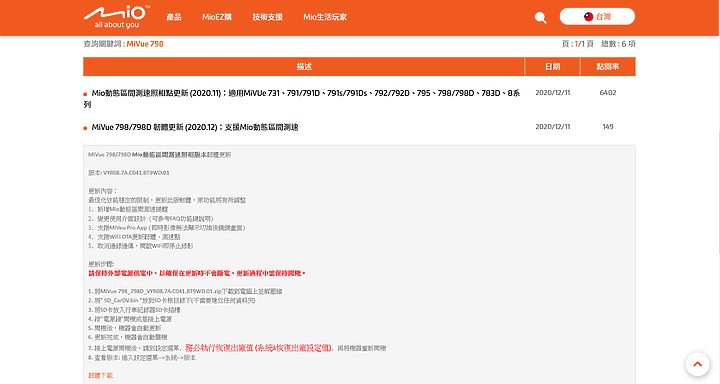
Task: Click the MiVue 798 search keyword
Action: pos(145,44)
